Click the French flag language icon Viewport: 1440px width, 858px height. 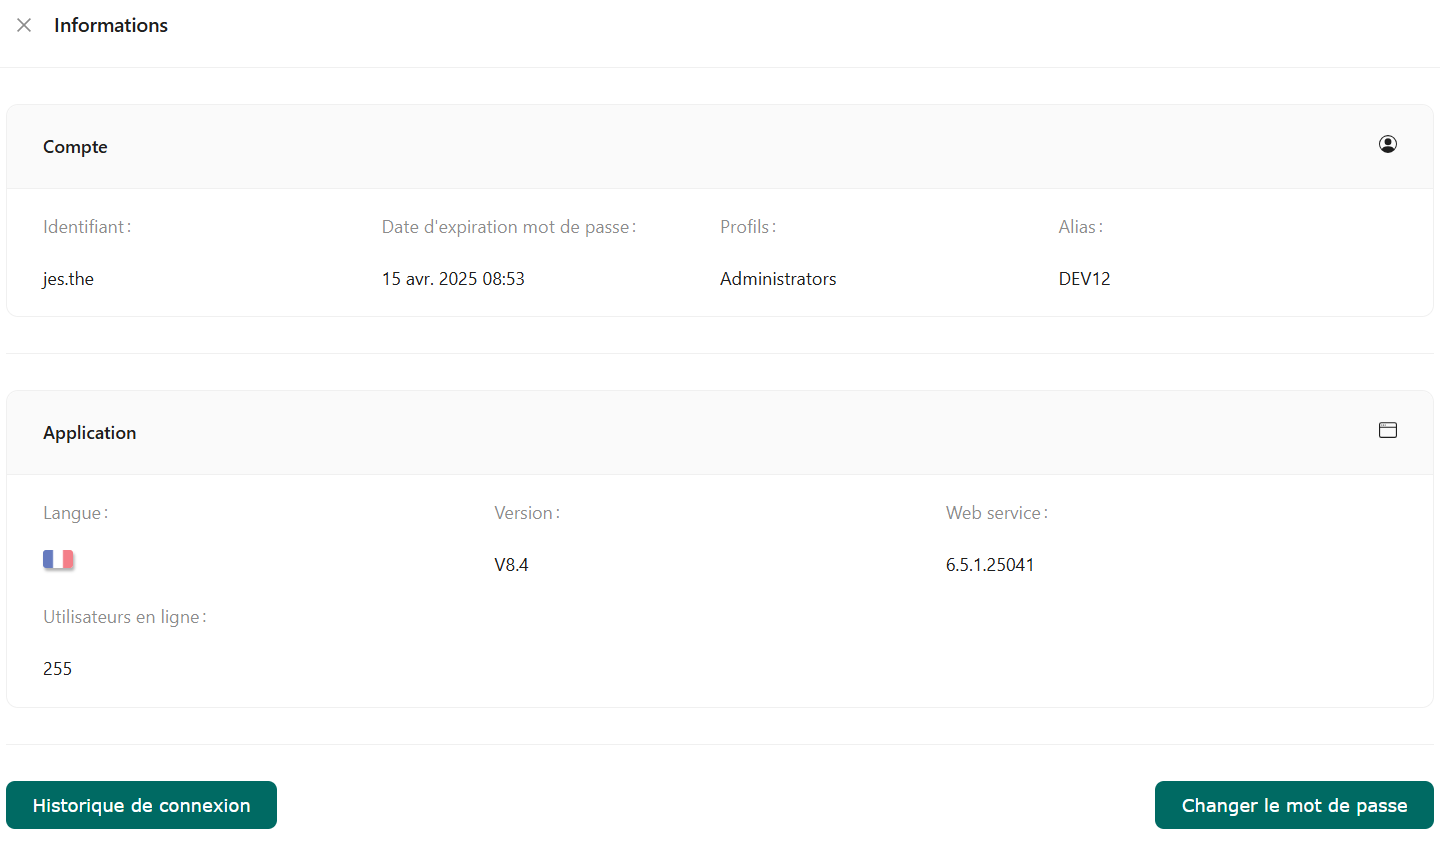[x=58, y=559]
